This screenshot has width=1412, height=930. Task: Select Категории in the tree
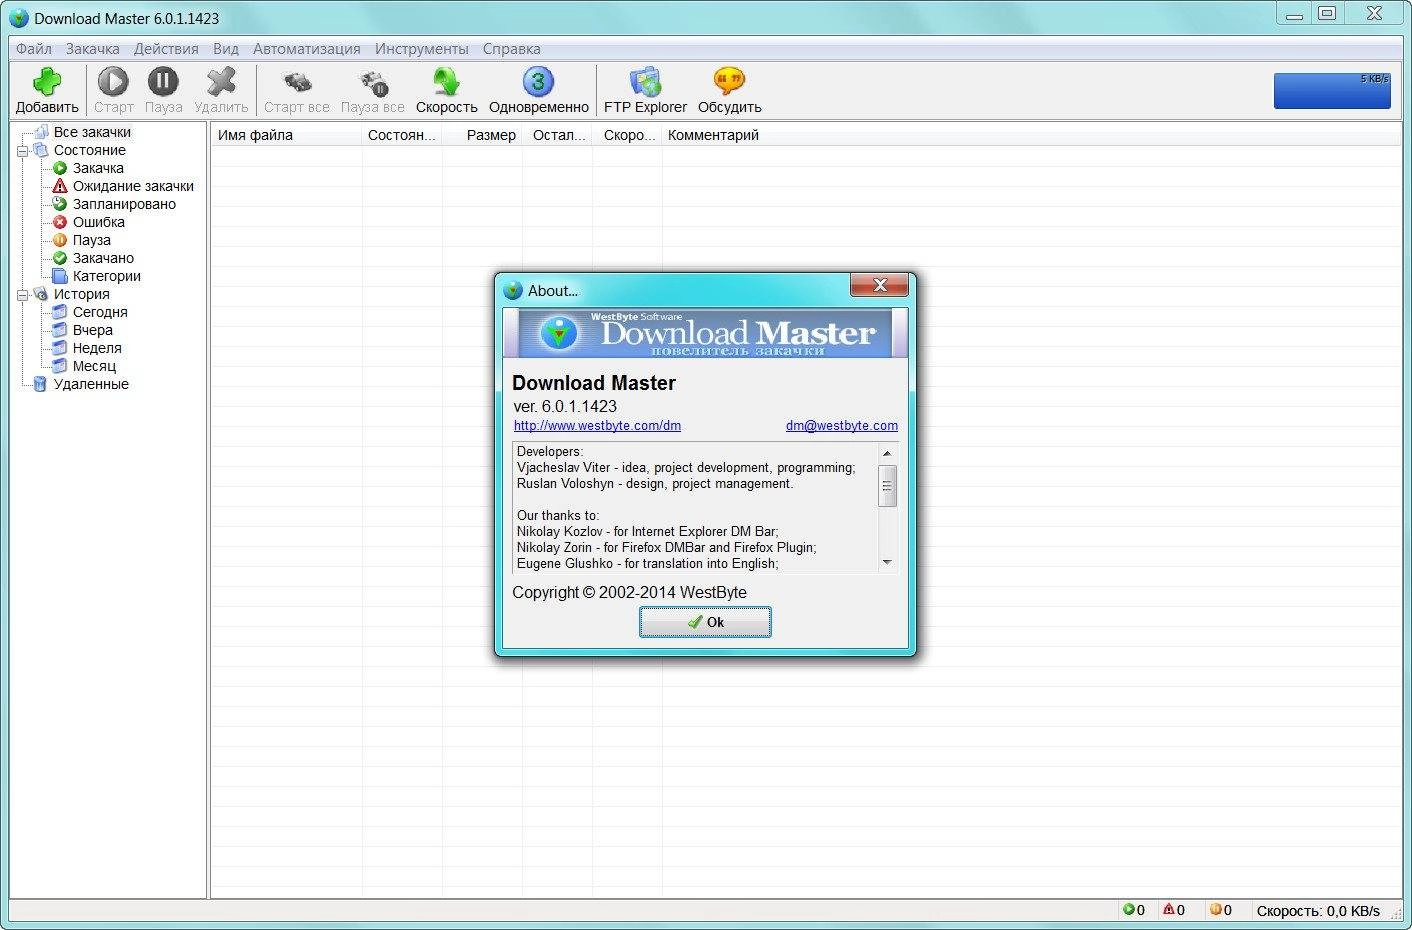coord(106,276)
